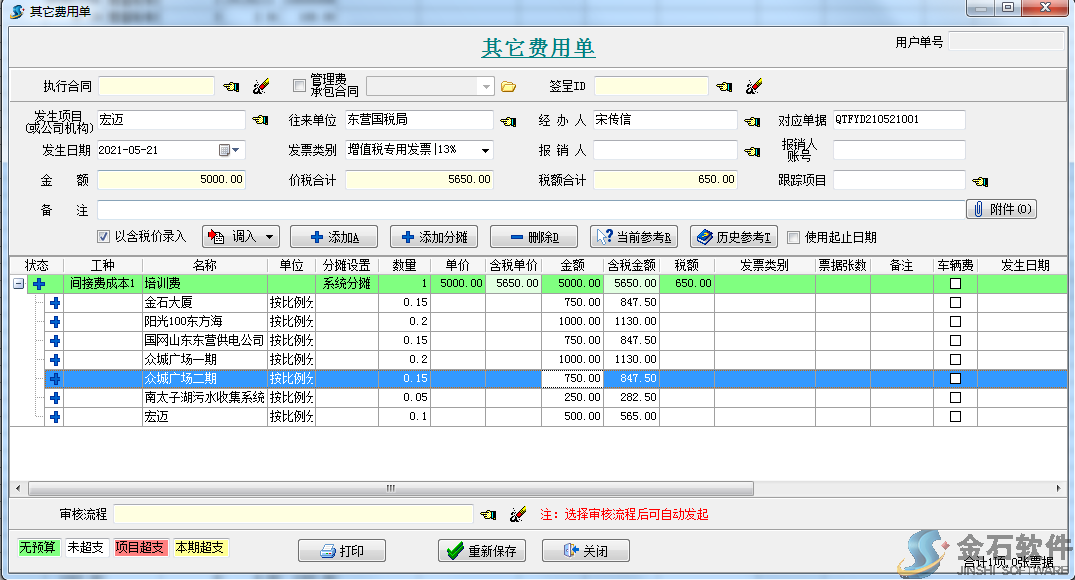Image resolution: width=1075 pixels, height=580 pixels.
Task: Click inside the 备注 remarks input field
Action: click(500, 208)
